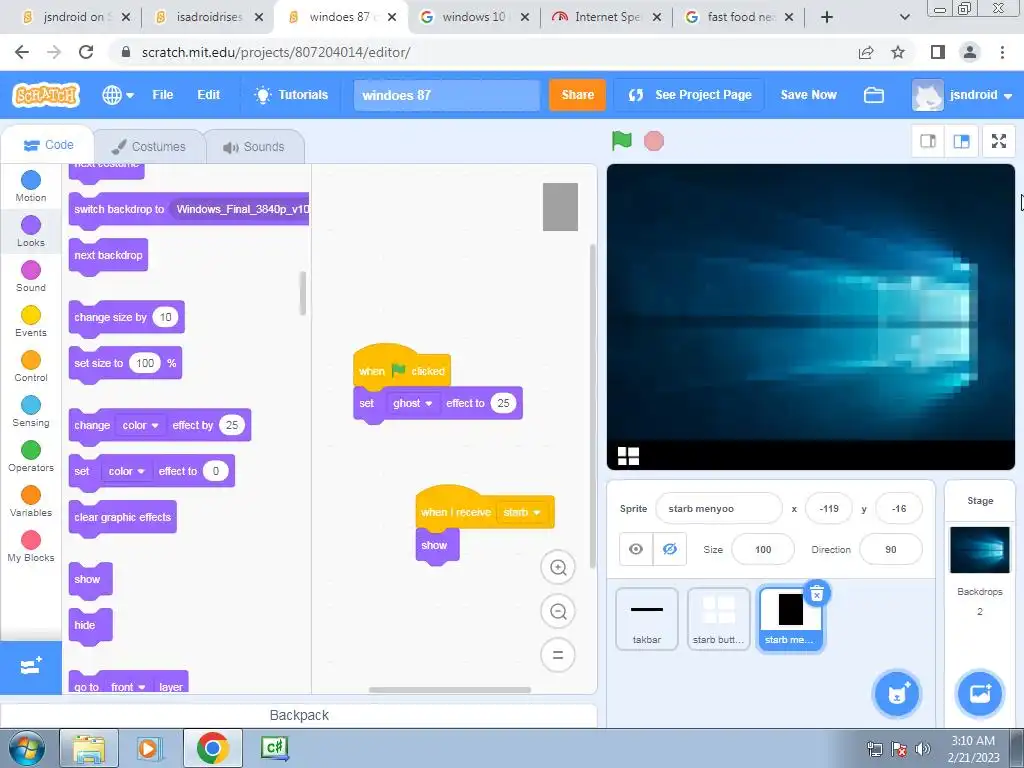Click the orange Share button
The width and height of the screenshot is (1024, 768).
coord(577,95)
